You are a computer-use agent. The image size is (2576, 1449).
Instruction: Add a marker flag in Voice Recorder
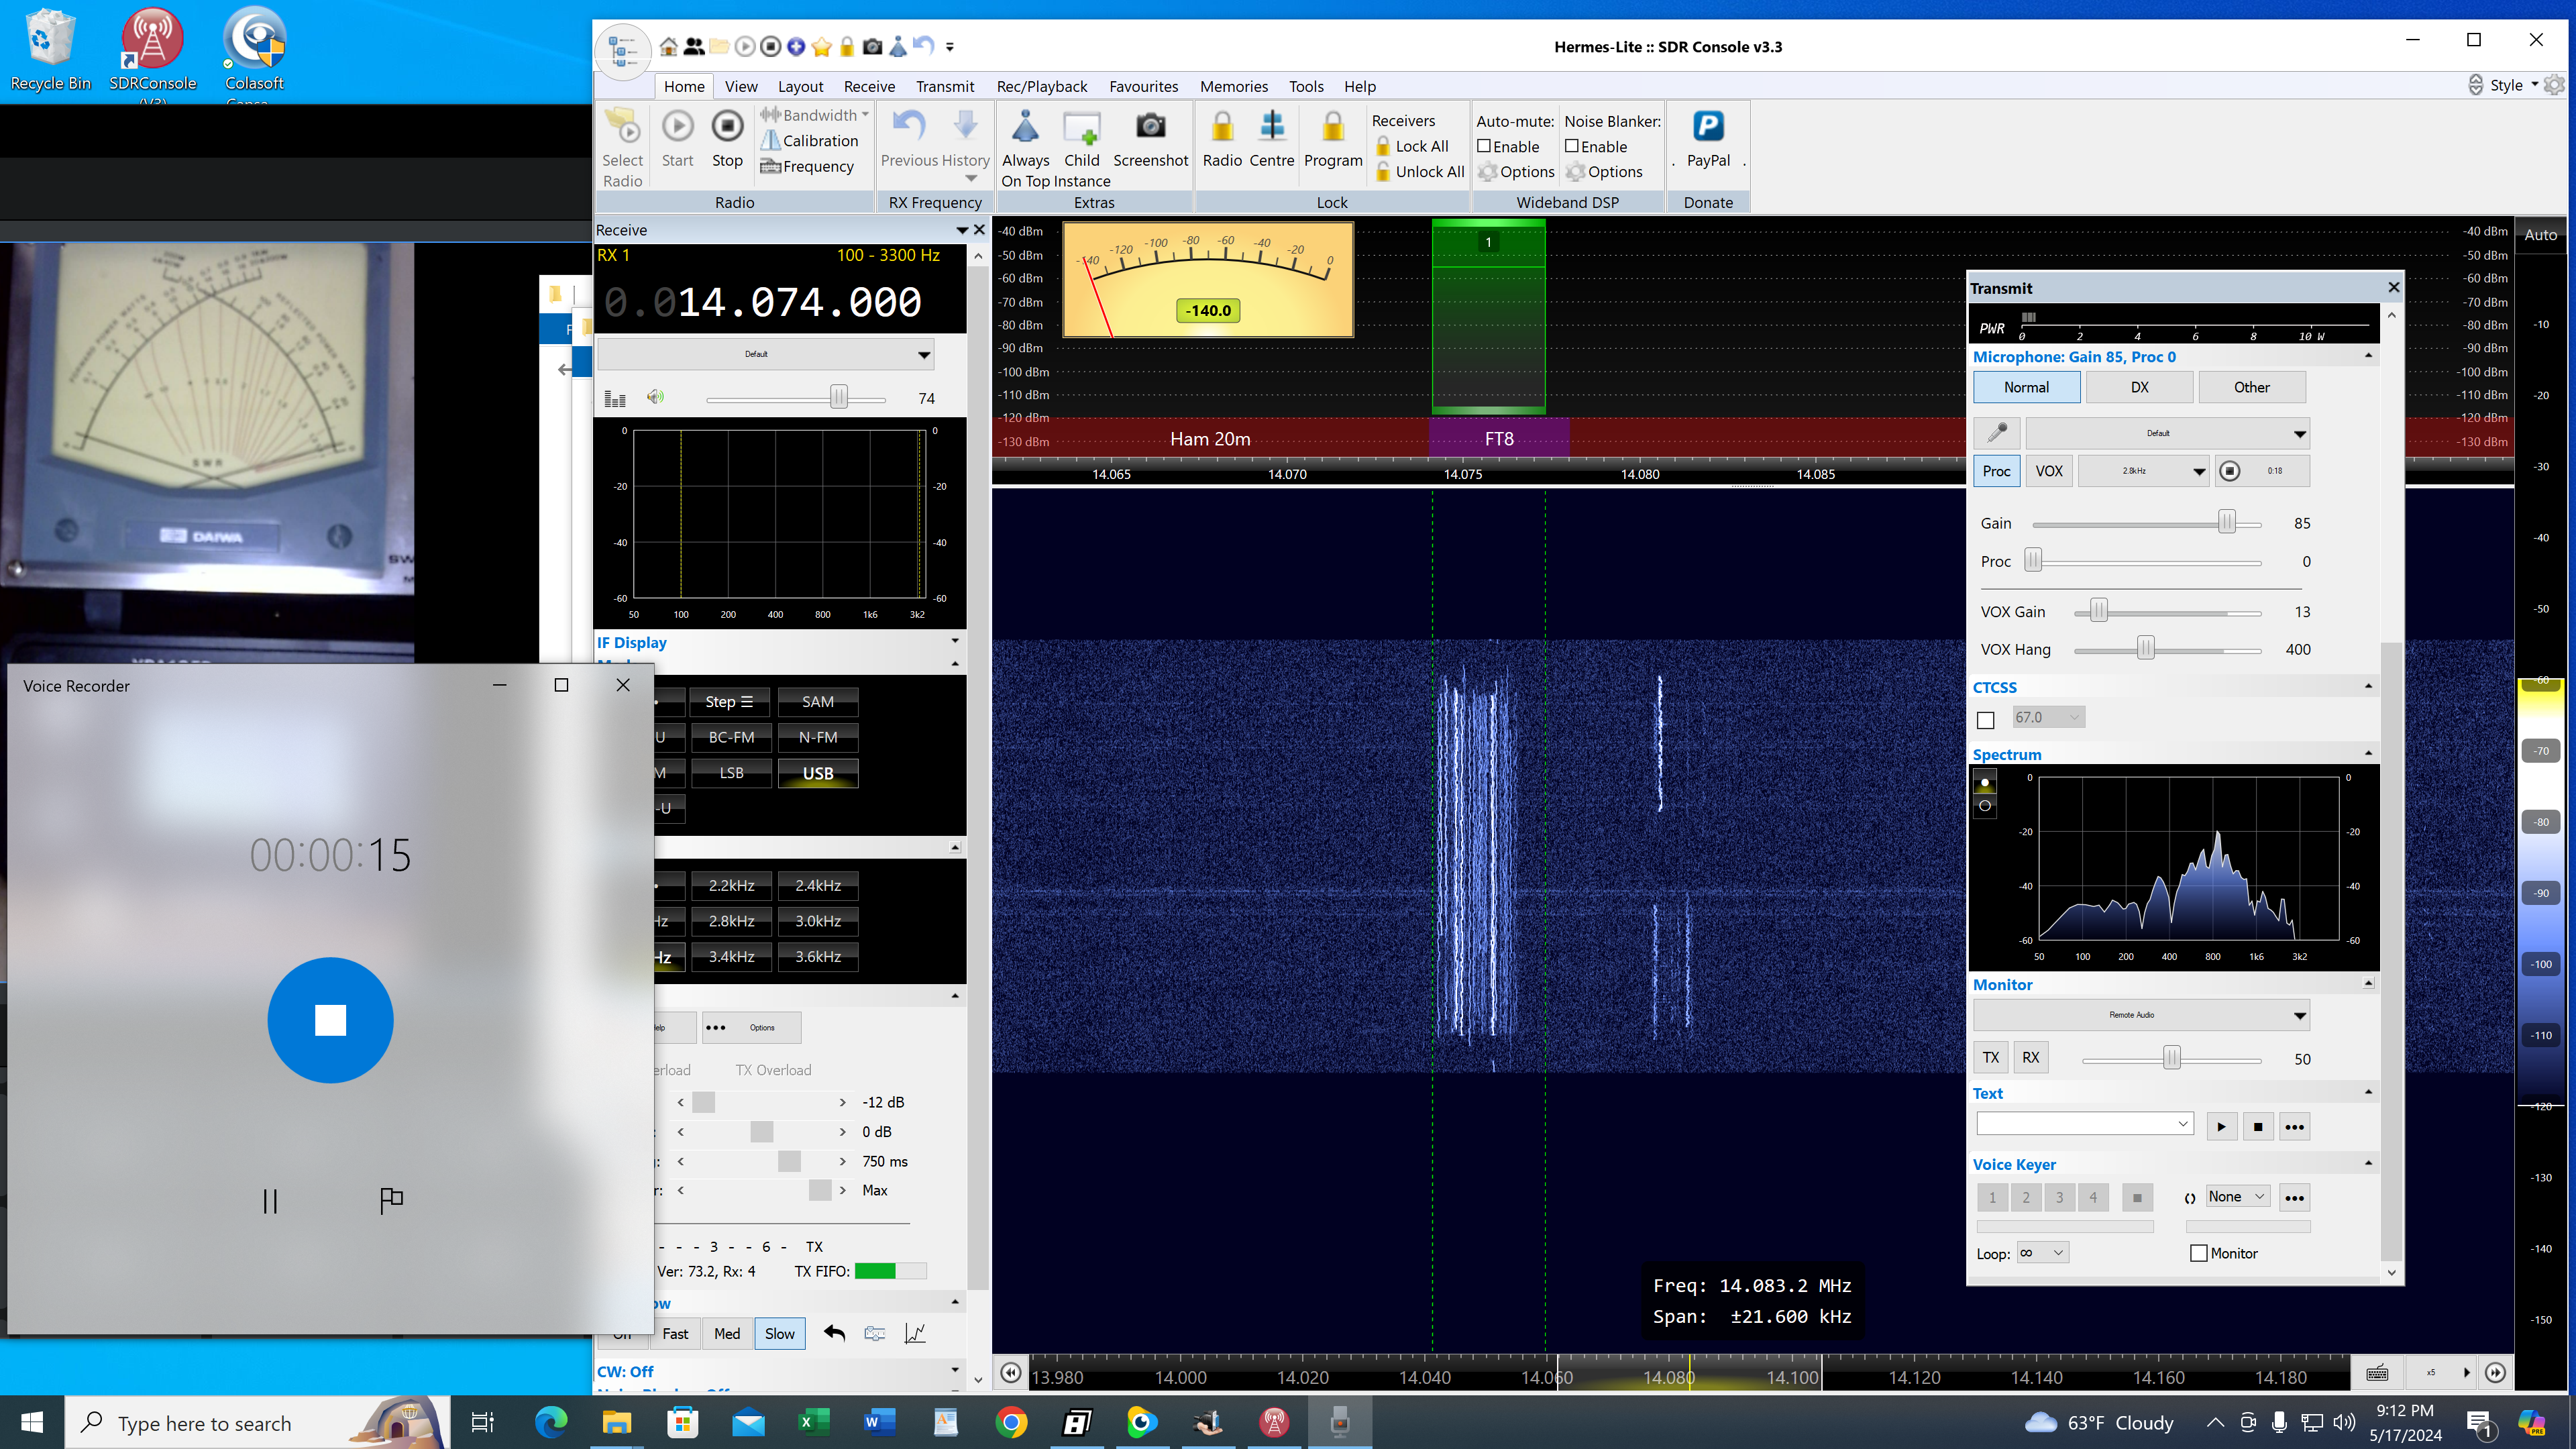(x=391, y=1200)
